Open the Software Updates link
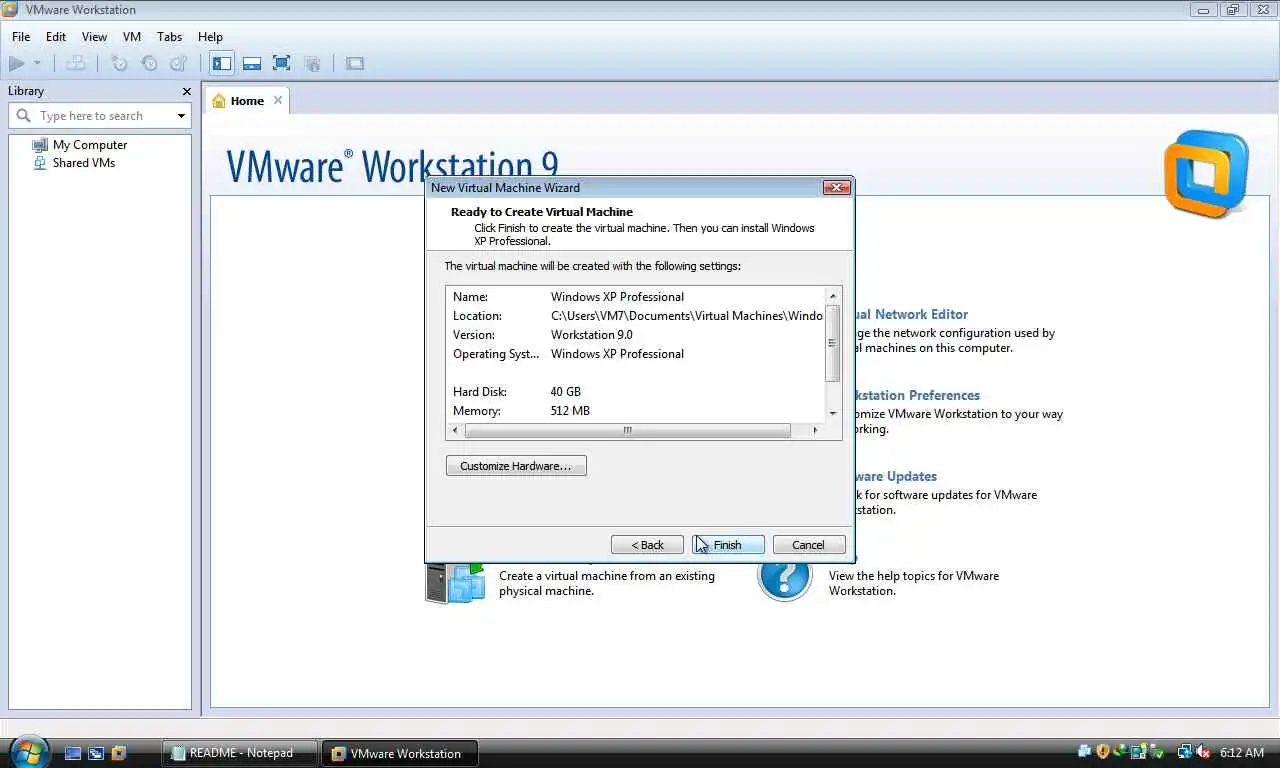The height and width of the screenshot is (768, 1280). tap(896, 476)
